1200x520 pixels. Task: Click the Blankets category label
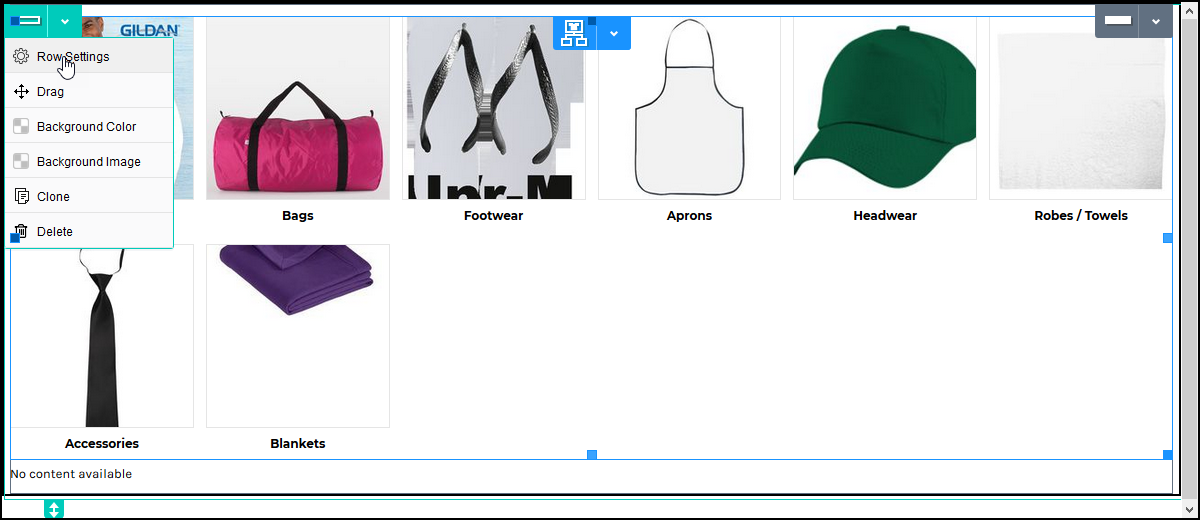pyautogui.click(x=297, y=443)
